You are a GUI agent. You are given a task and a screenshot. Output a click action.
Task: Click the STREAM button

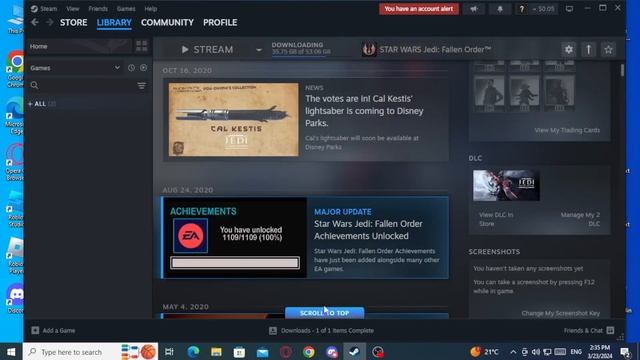(207, 49)
